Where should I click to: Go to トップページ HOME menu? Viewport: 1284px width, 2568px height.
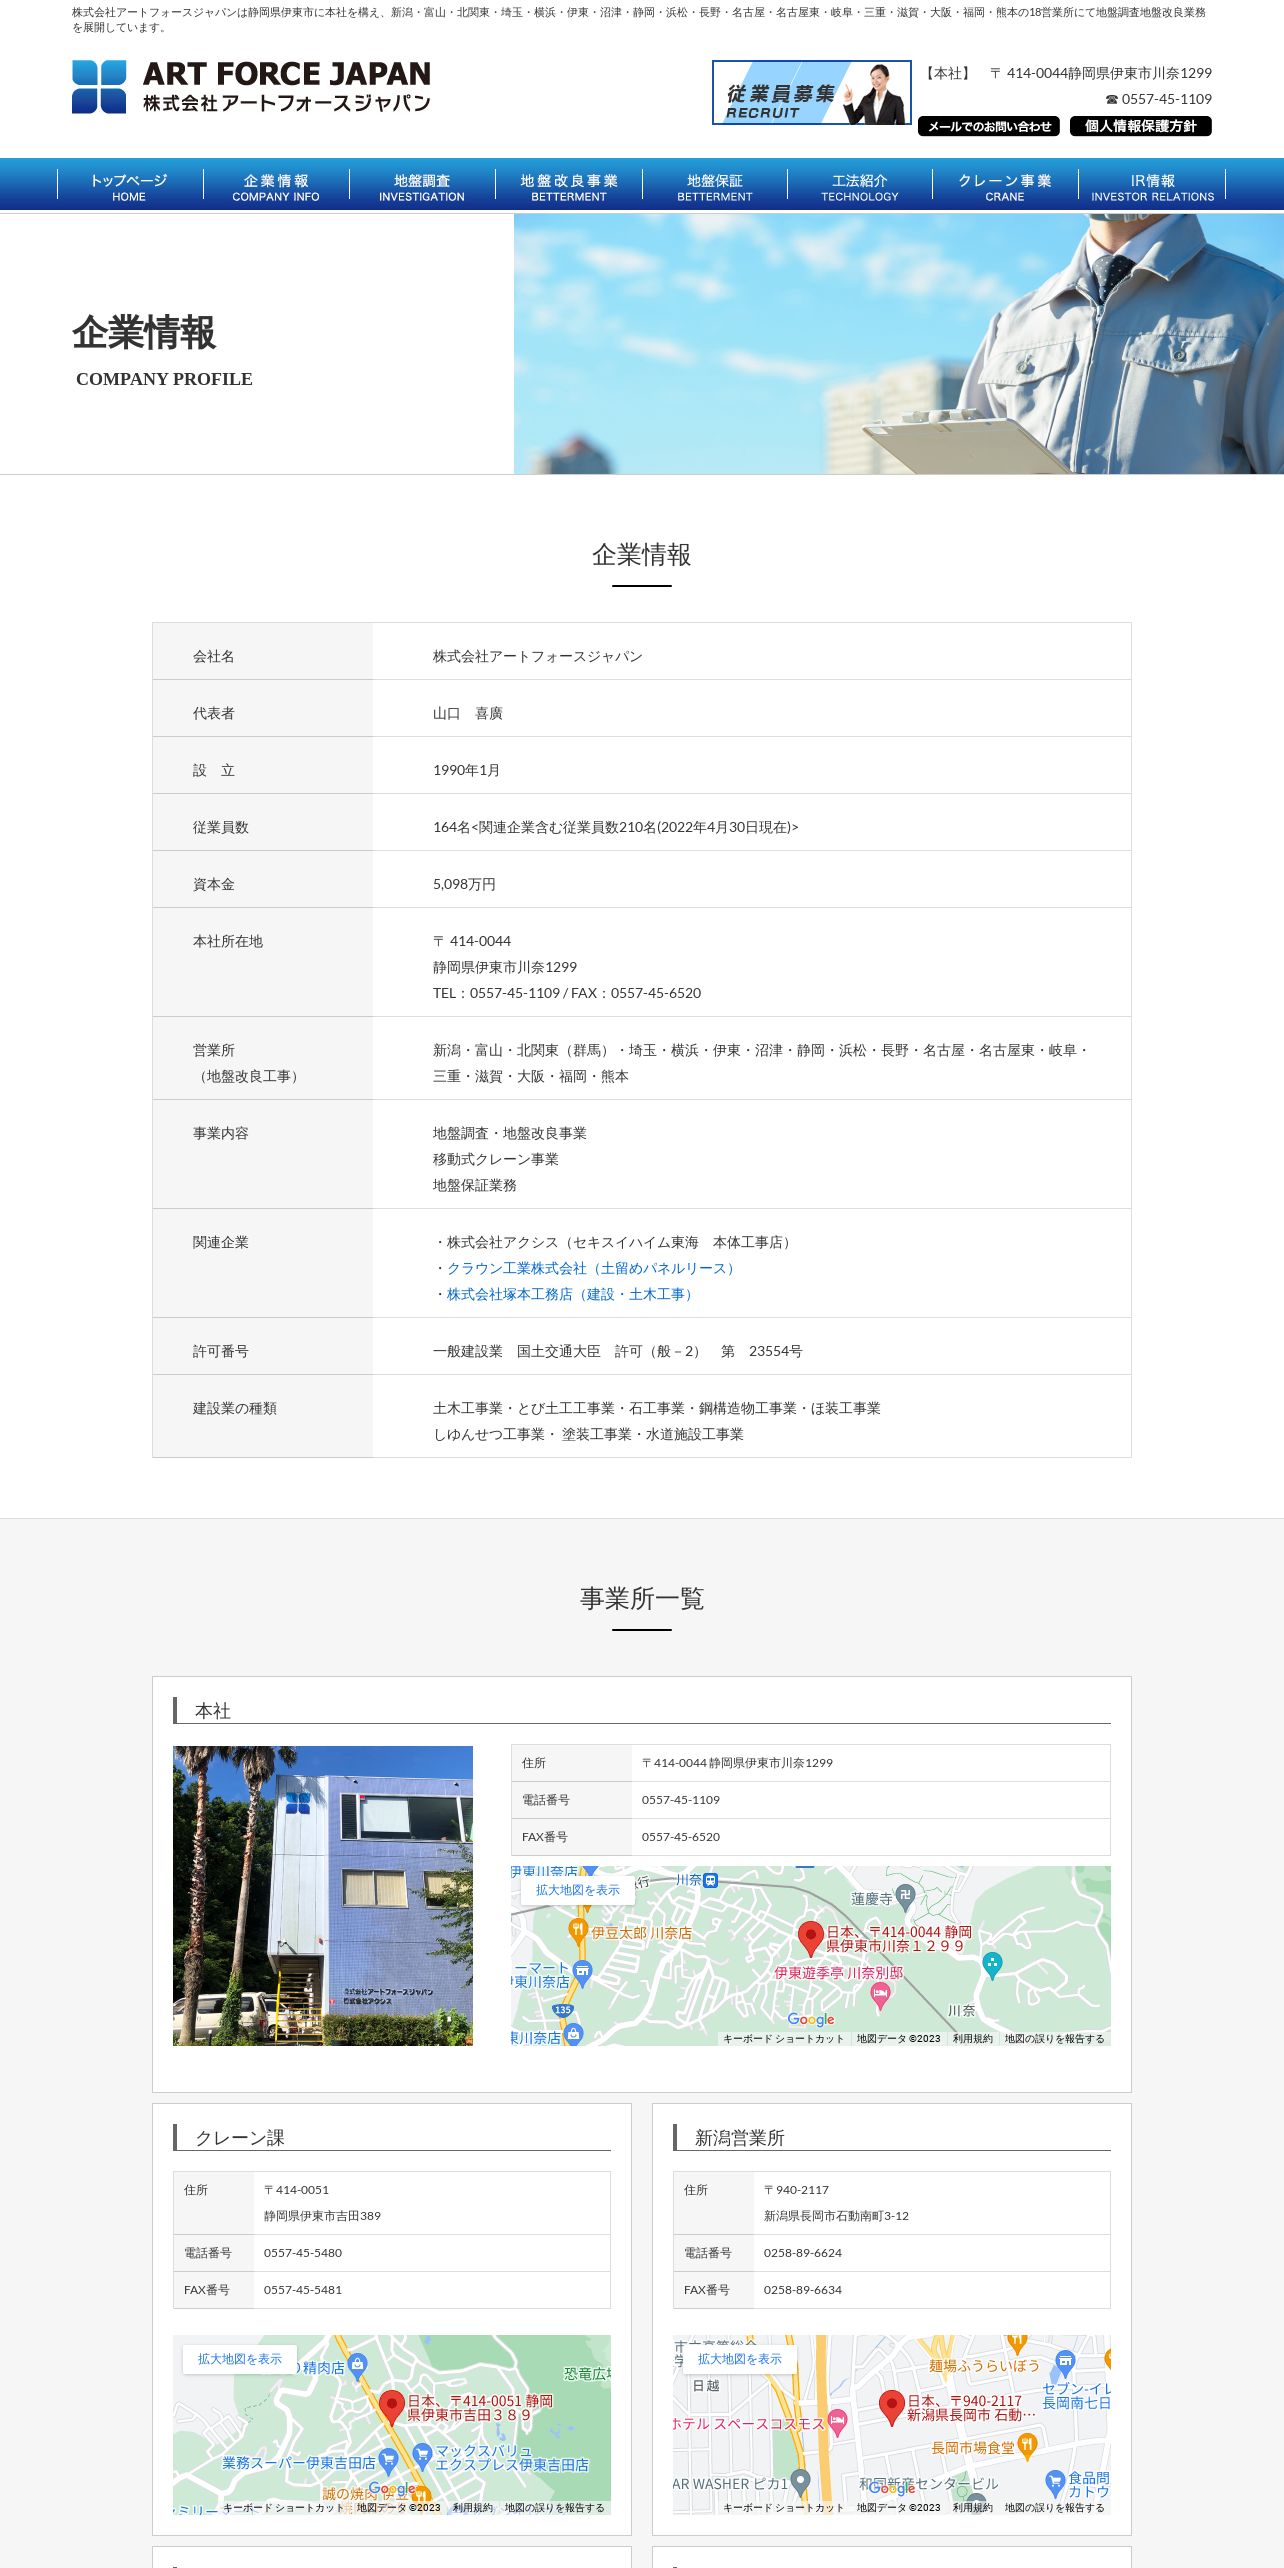tap(130, 186)
